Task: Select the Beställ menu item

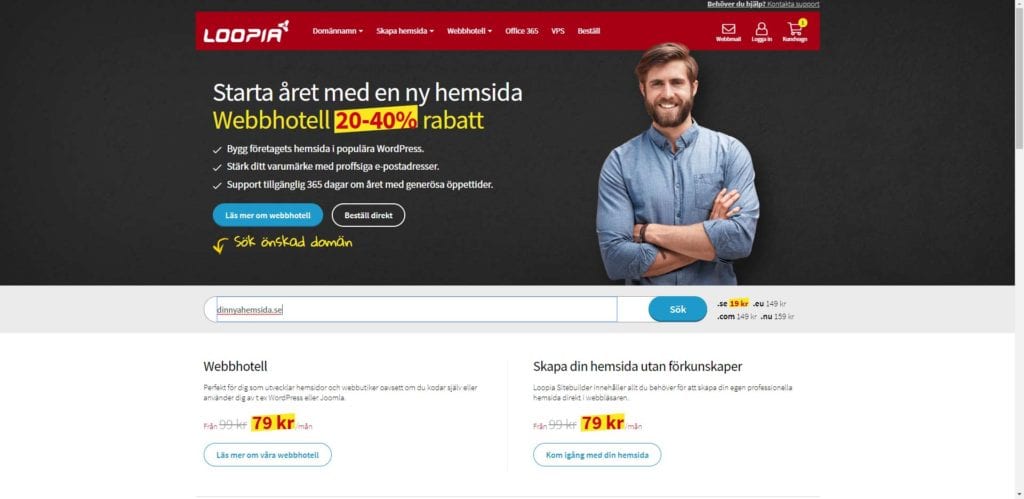Action: [588, 31]
